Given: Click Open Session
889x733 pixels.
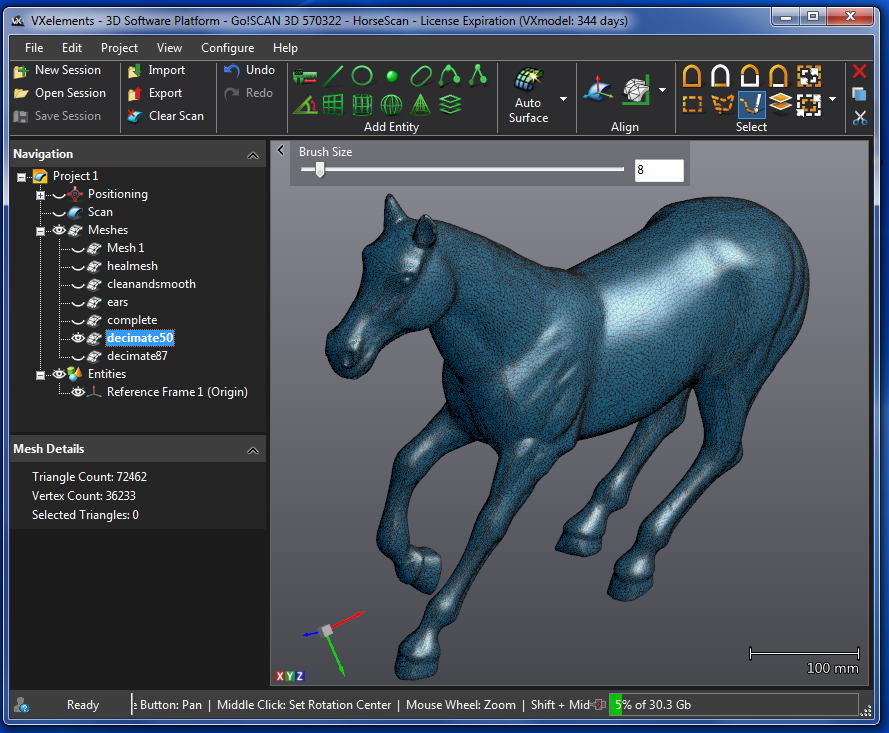Looking at the screenshot, I should [60, 93].
